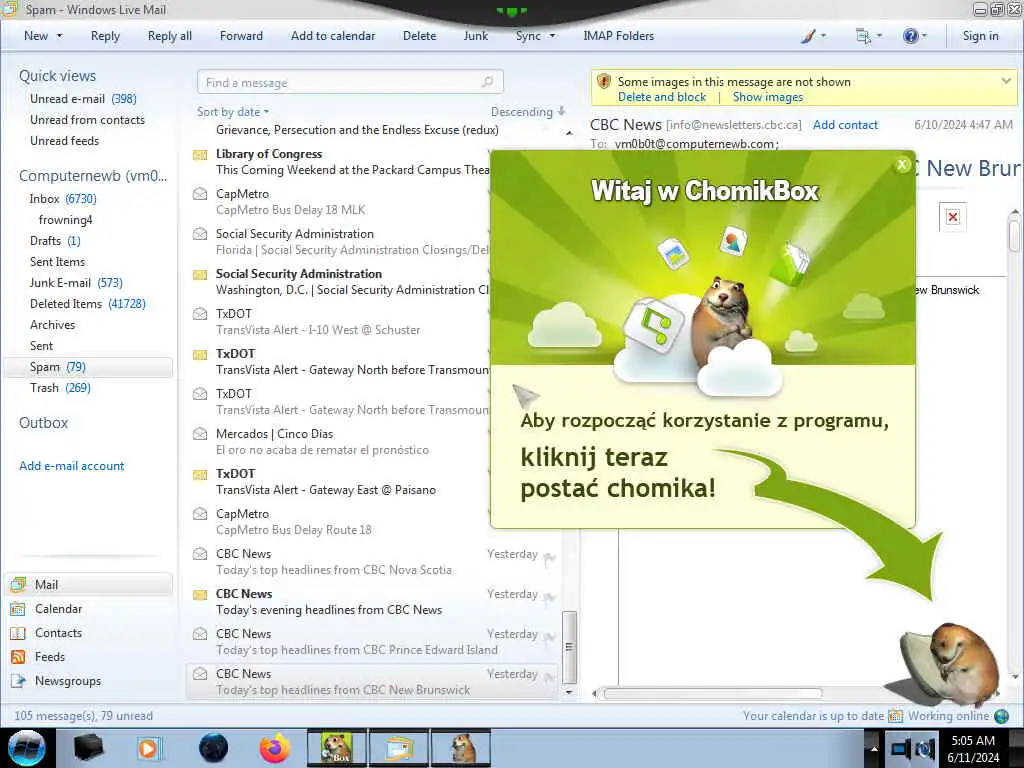The image size is (1024, 768).
Task: Click the Windows Start orb
Action: (x=27, y=748)
